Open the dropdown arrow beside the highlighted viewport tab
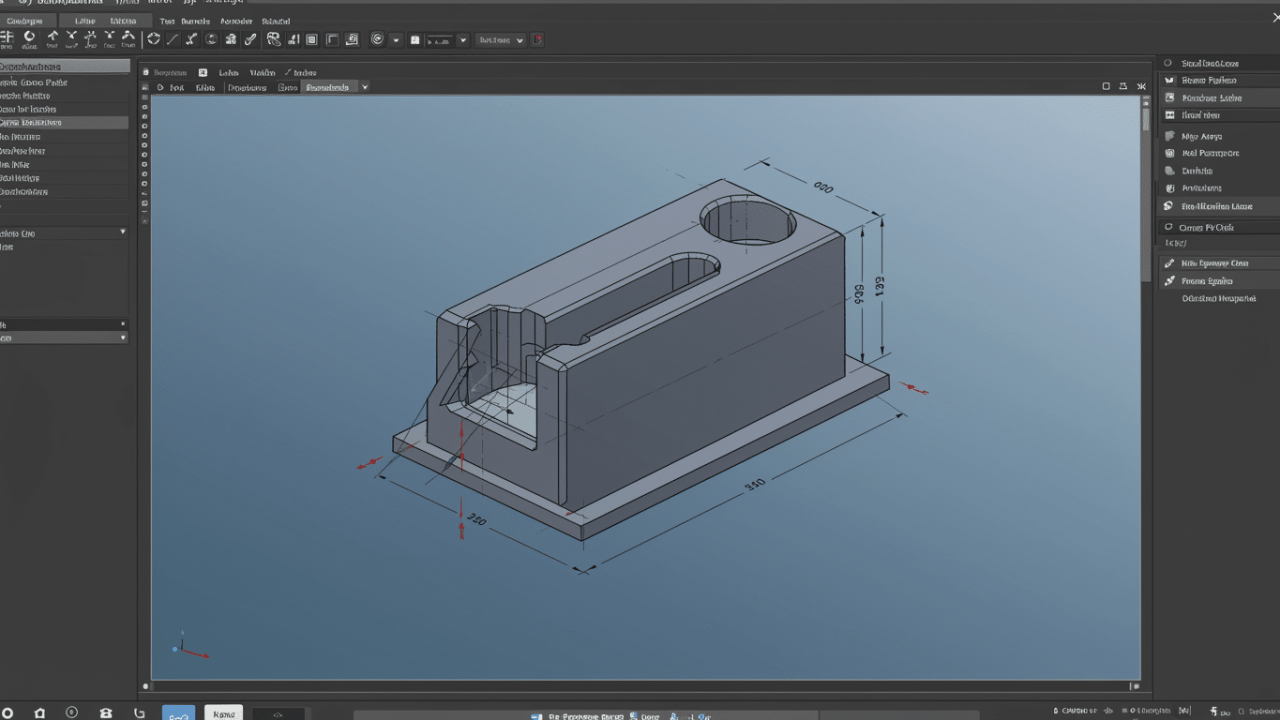The height and width of the screenshot is (720, 1280). [365, 87]
